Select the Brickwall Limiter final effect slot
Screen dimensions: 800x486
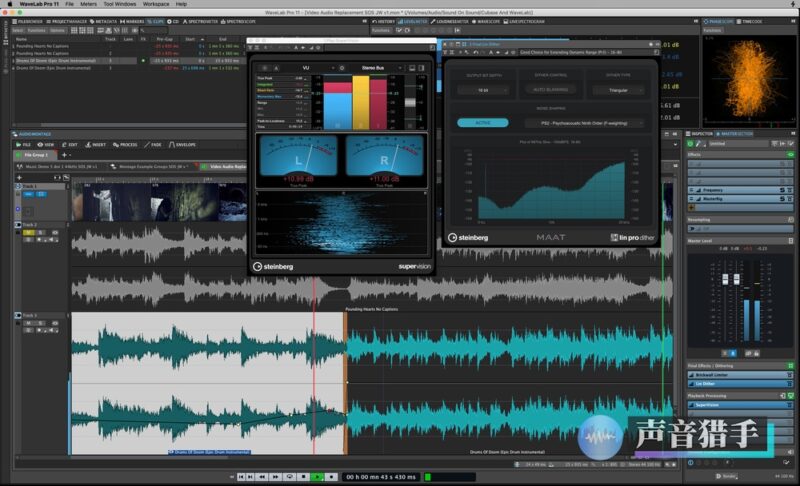pos(739,375)
